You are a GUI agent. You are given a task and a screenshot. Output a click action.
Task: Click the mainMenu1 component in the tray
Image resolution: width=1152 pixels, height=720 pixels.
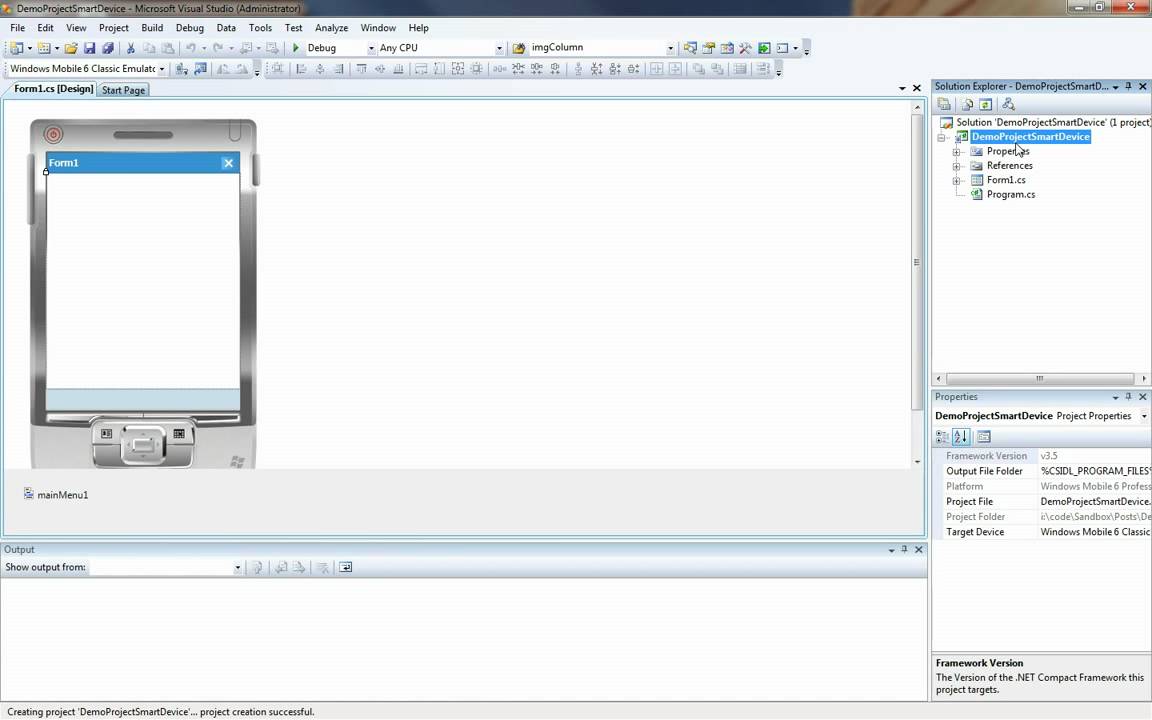[x=55, y=494]
